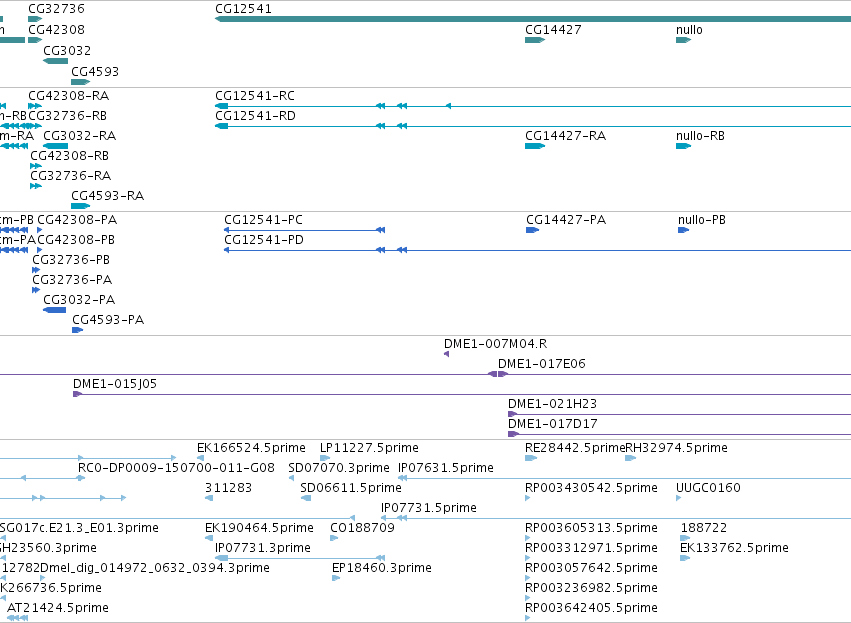The image size is (851, 623).
Task: Click the UUGC0160 label
Action: (708, 487)
